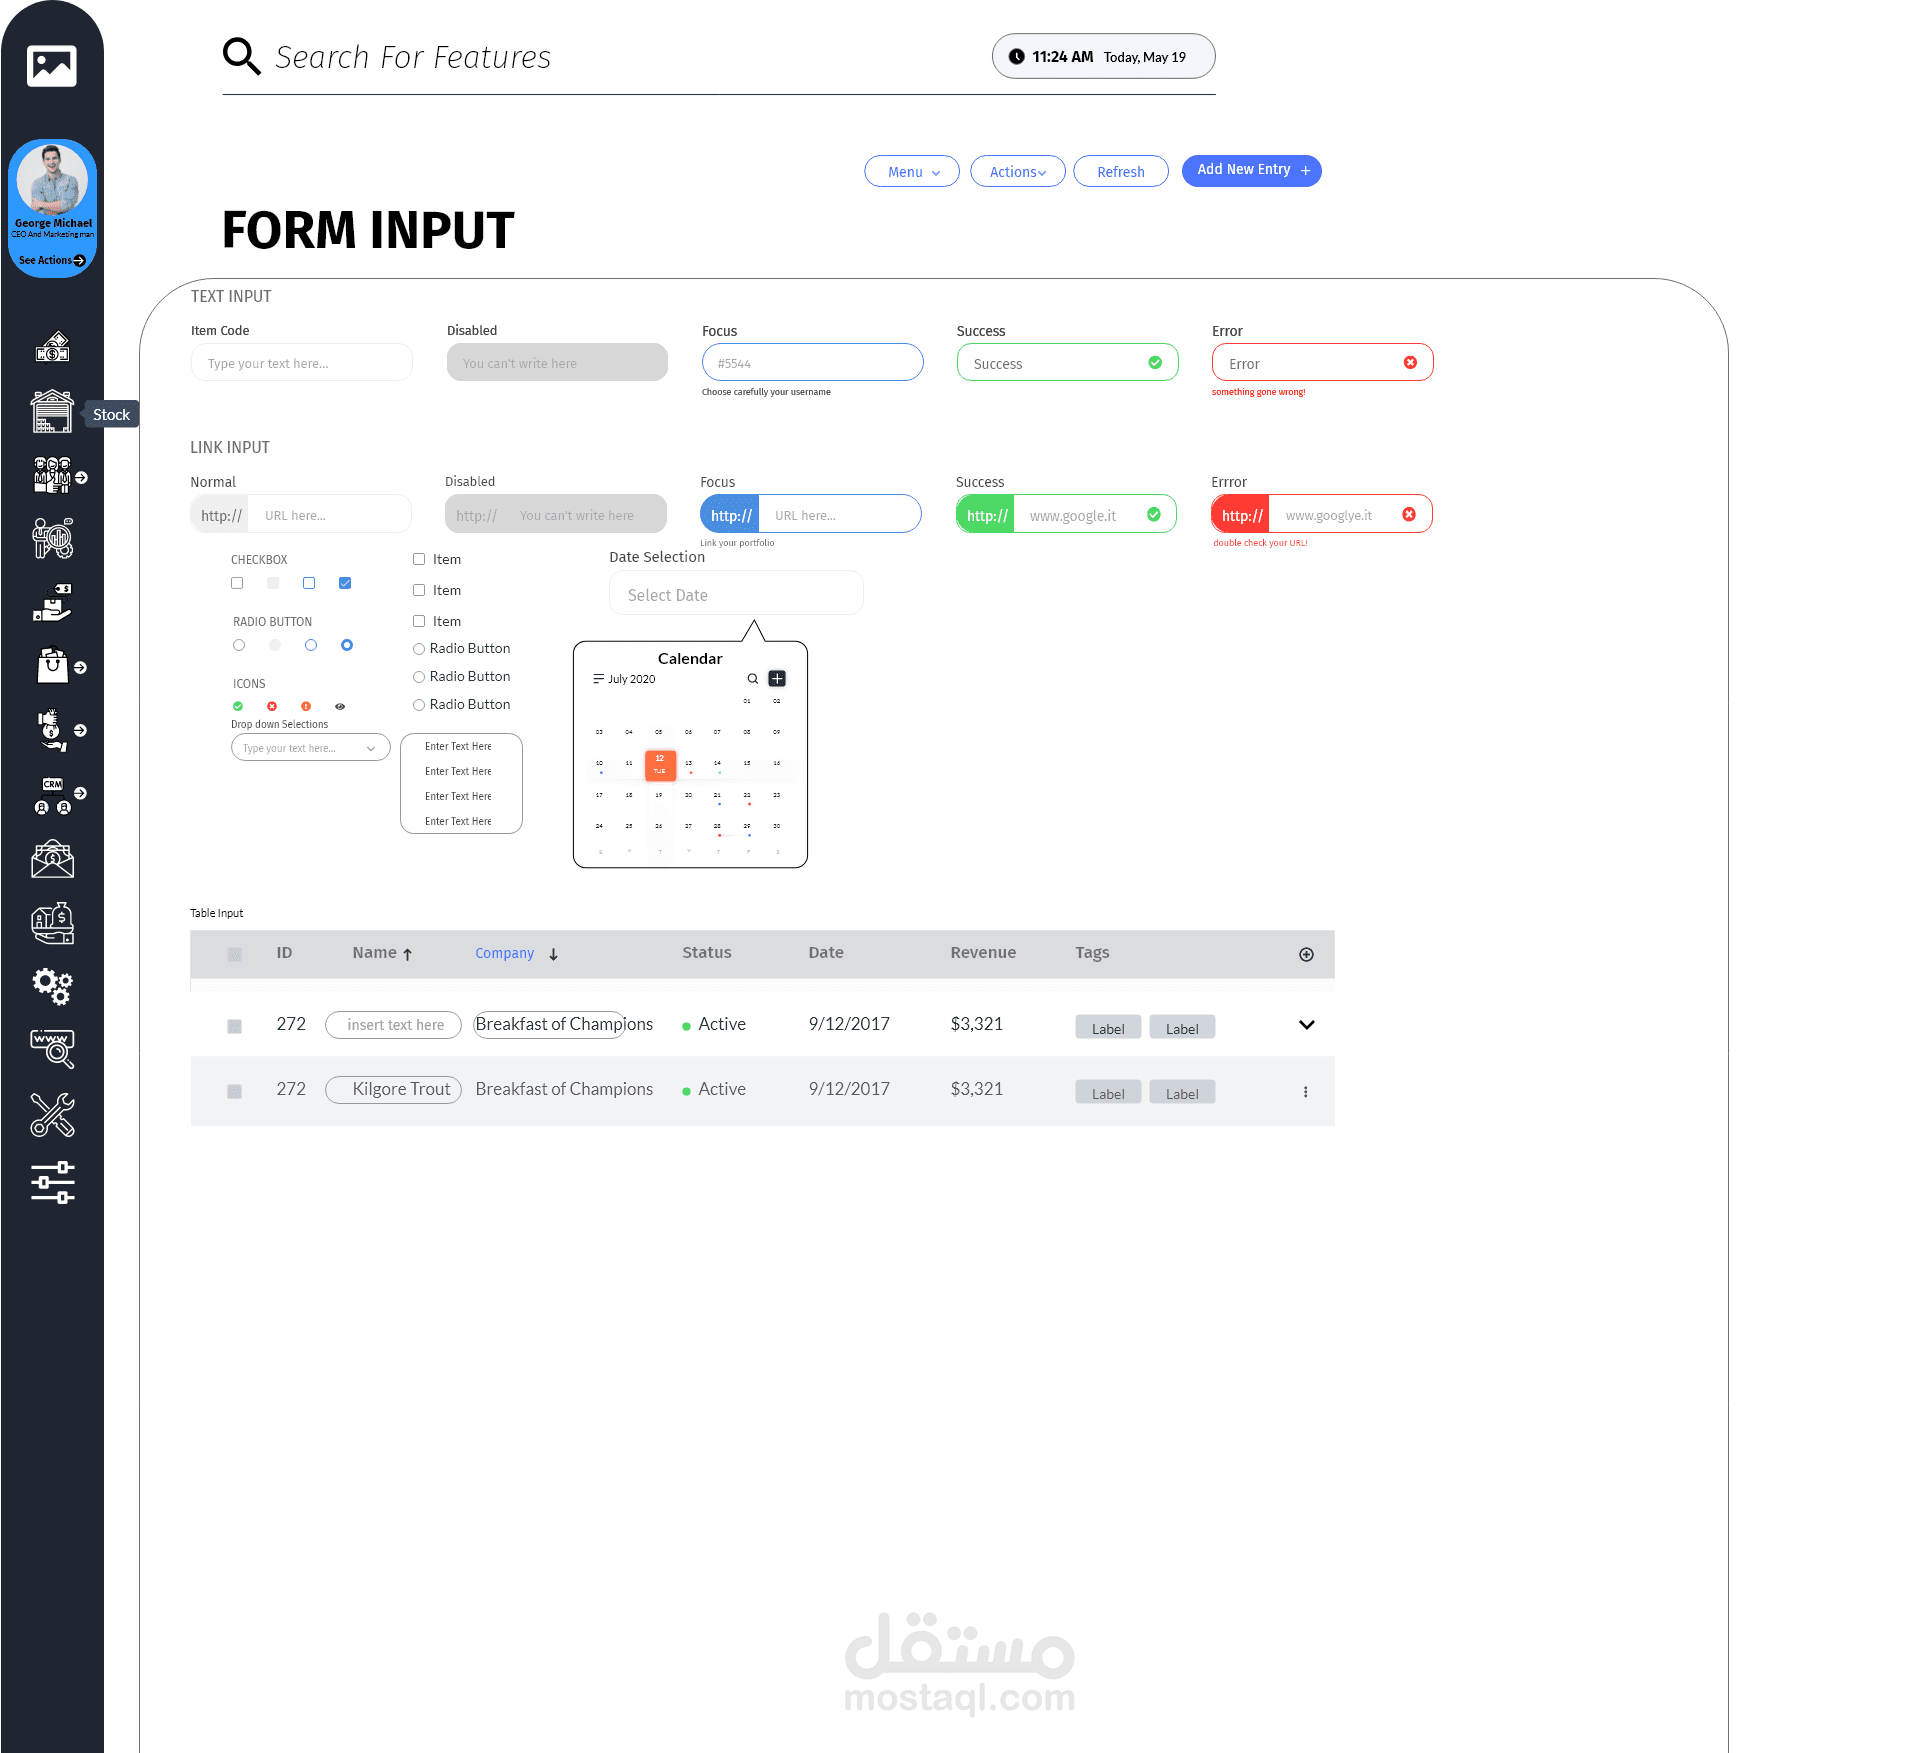Select the first Radio Button option

[x=419, y=649]
